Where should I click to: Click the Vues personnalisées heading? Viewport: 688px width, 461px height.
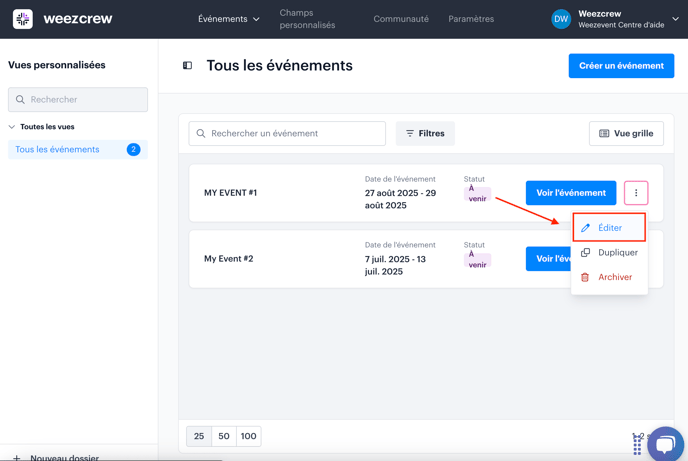(57, 65)
